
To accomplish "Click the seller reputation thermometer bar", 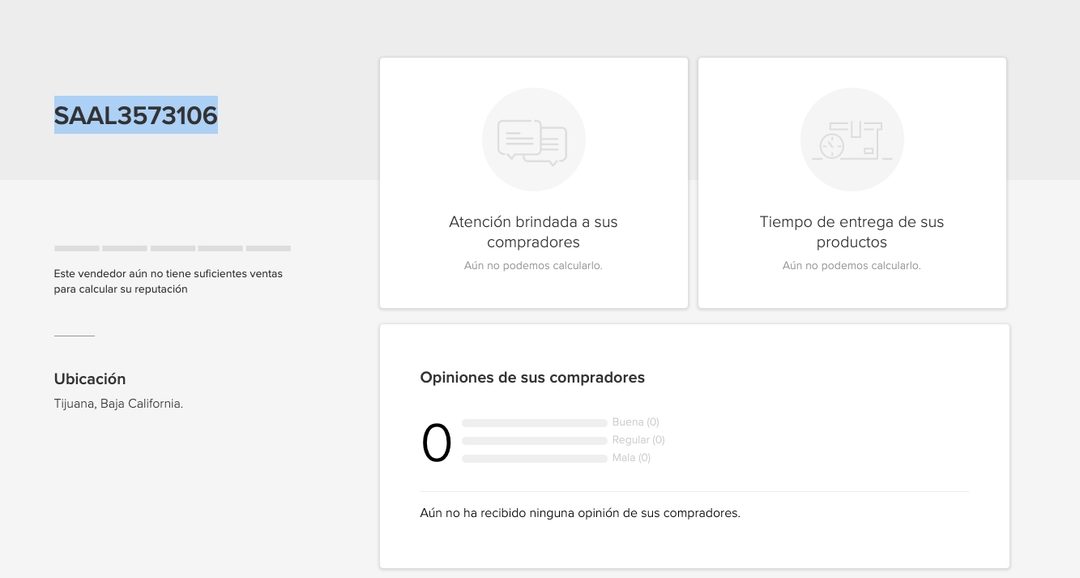I will point(172,248).
